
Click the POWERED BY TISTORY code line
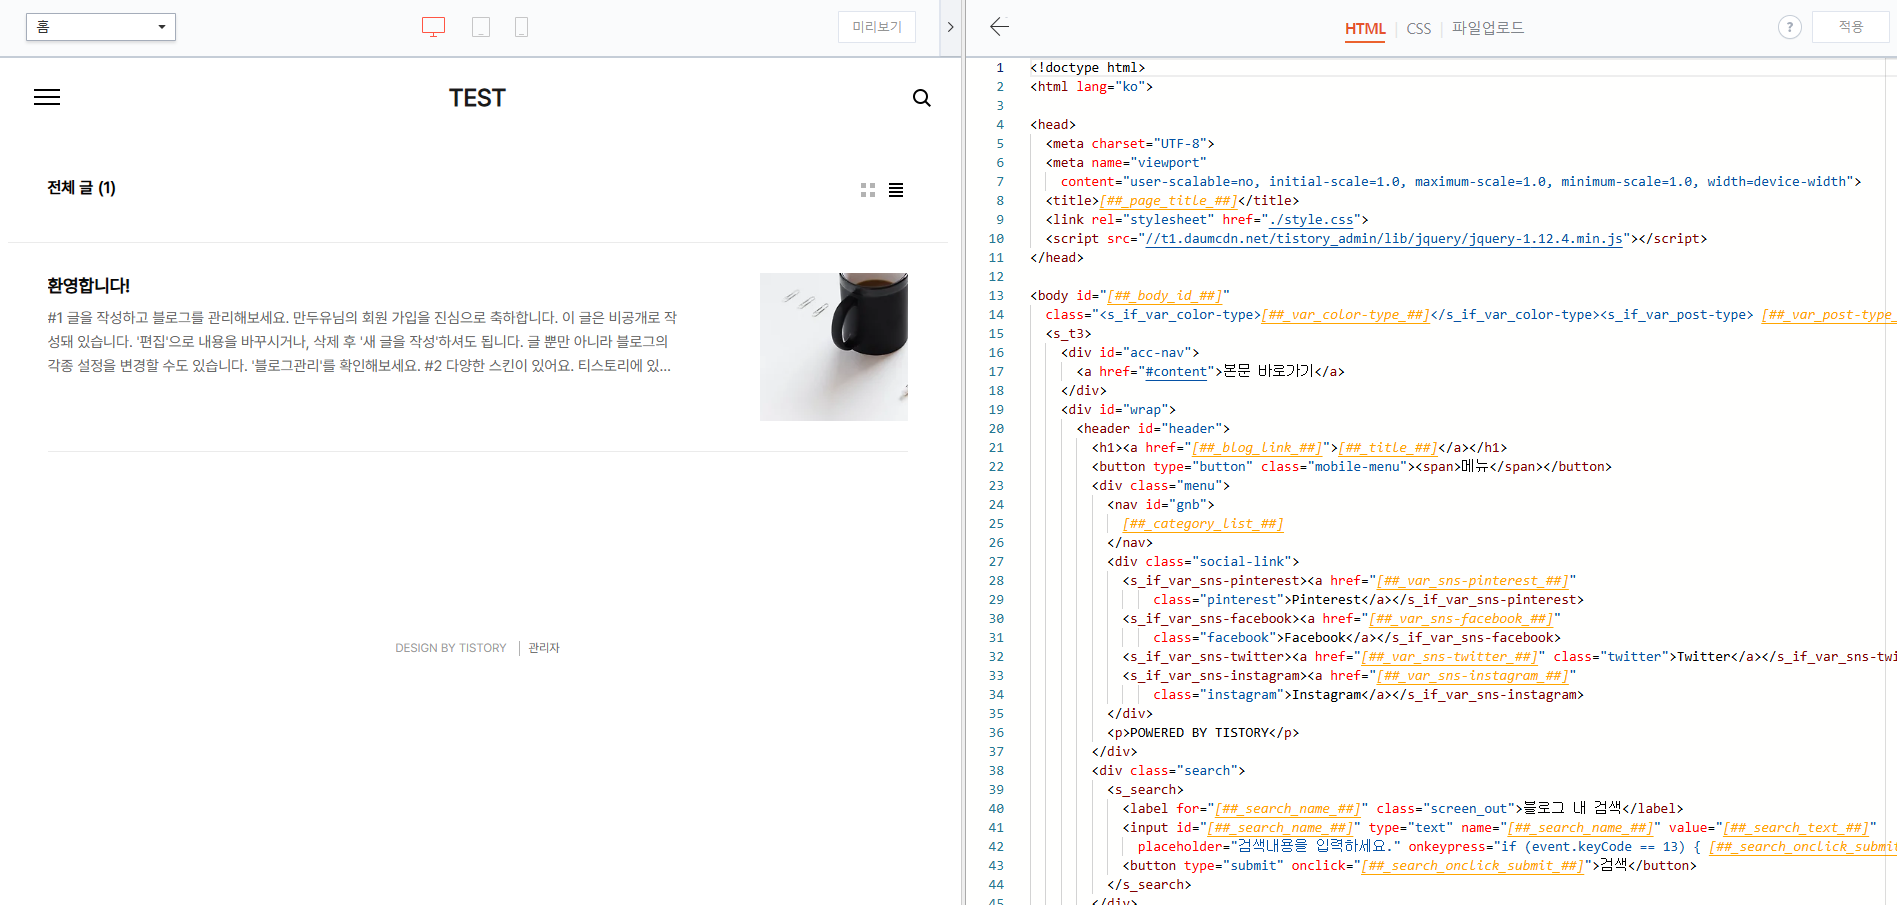pyautogui.click(x=1203, y=733)
